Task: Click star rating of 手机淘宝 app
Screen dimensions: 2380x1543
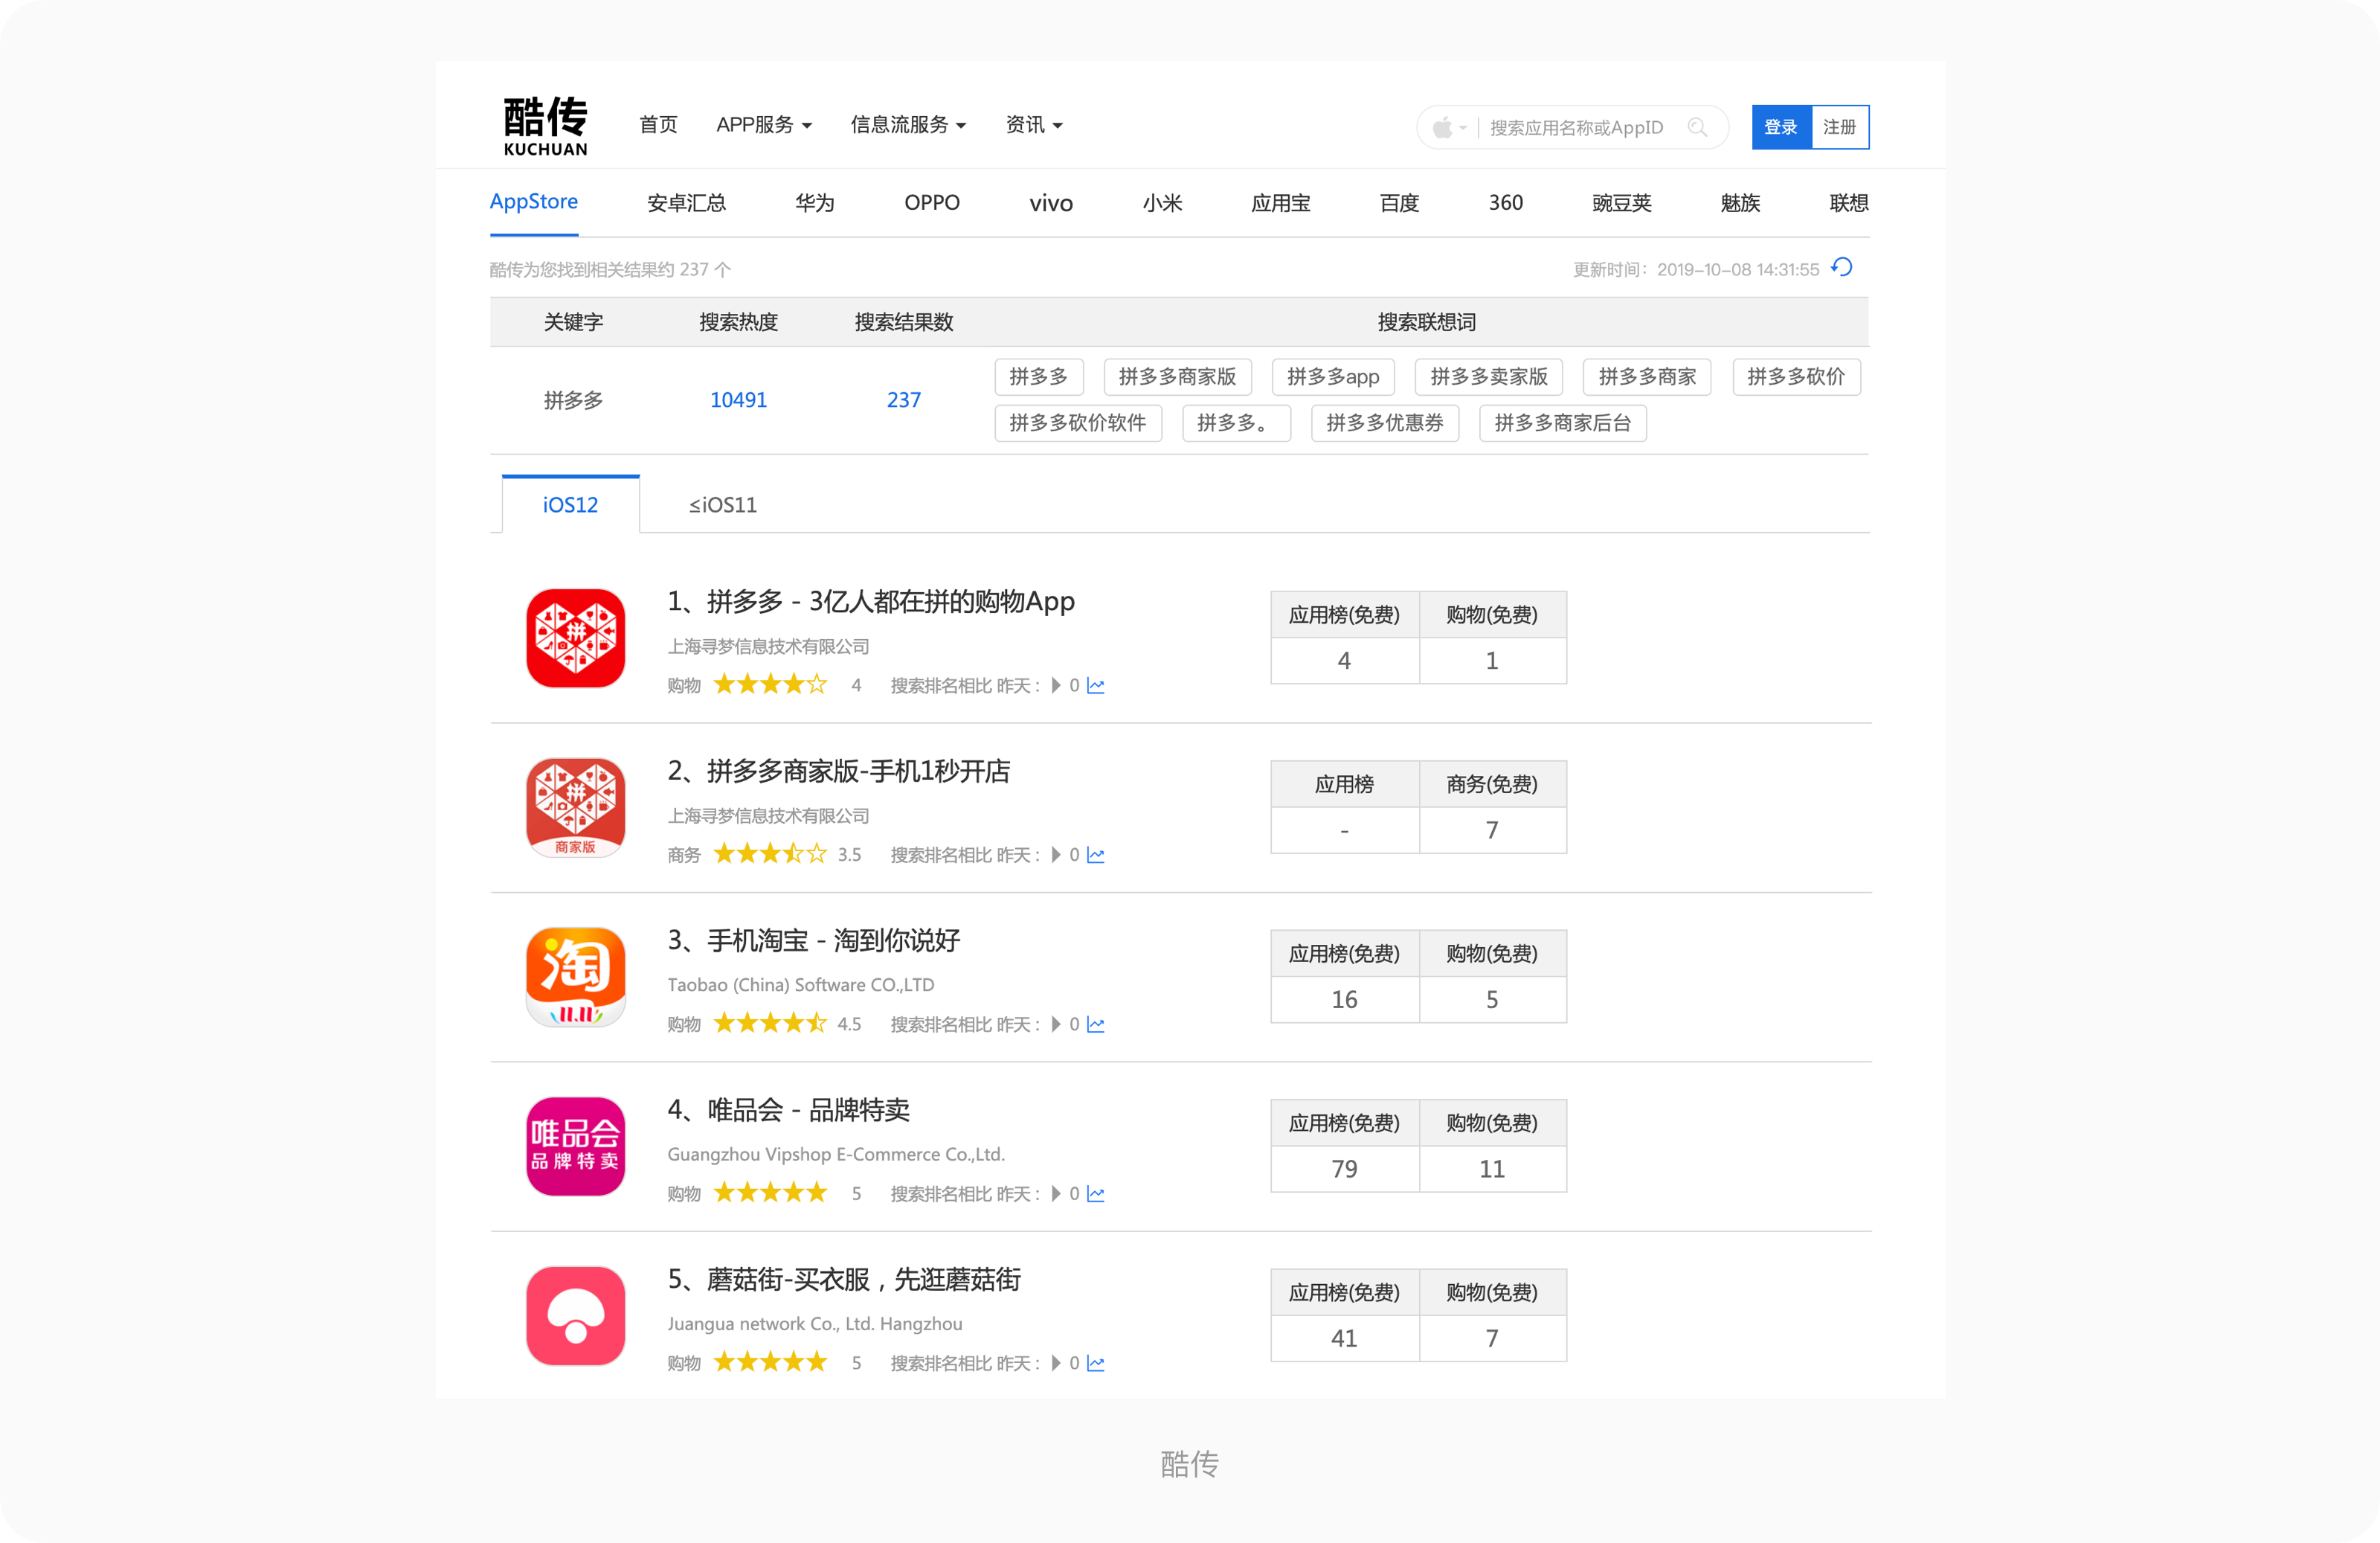Action: coord(770,1024)
